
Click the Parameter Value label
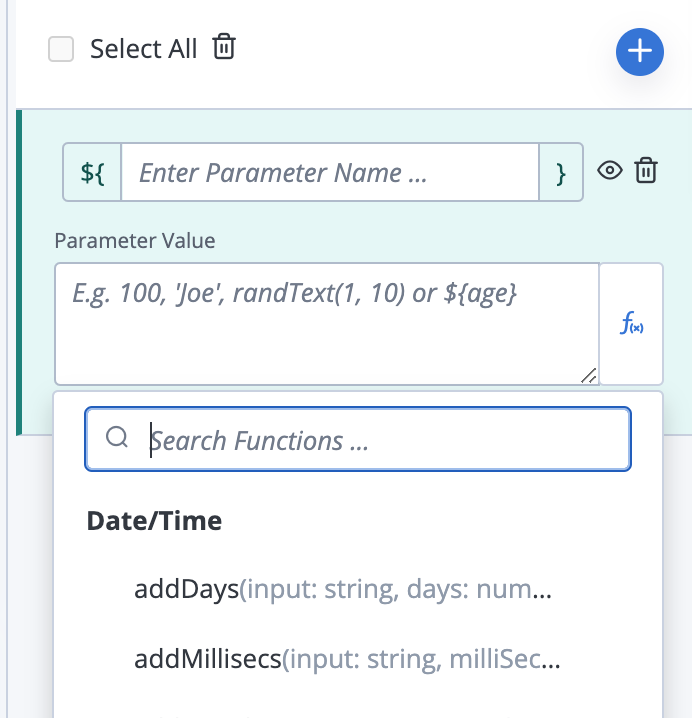click(x=134, y=240)
